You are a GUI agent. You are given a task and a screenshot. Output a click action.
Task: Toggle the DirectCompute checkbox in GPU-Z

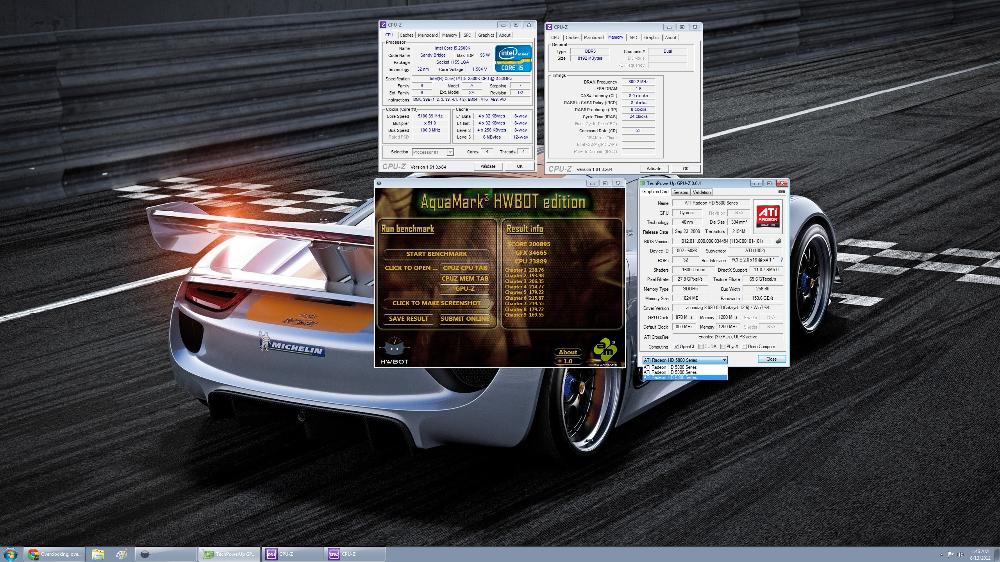pos(744,346)
